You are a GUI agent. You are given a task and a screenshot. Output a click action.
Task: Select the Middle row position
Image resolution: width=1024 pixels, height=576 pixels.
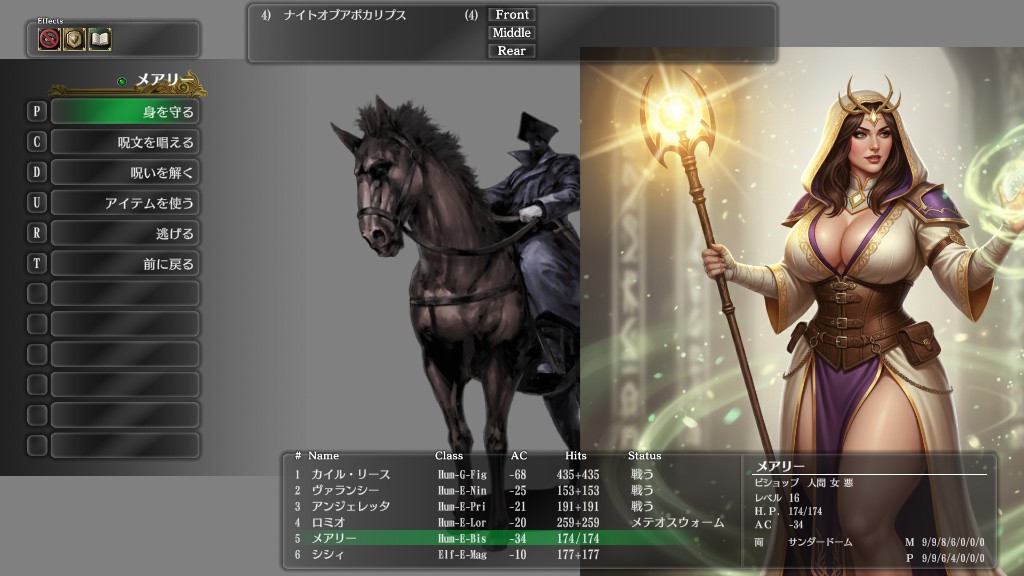(511, 33)
